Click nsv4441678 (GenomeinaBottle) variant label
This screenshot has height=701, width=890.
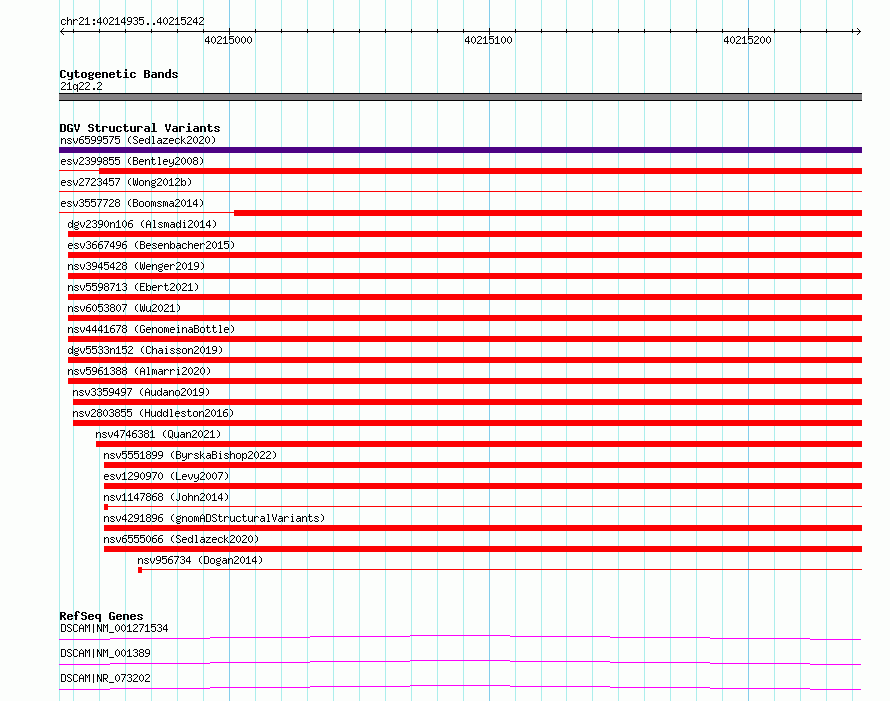[151, 329]
